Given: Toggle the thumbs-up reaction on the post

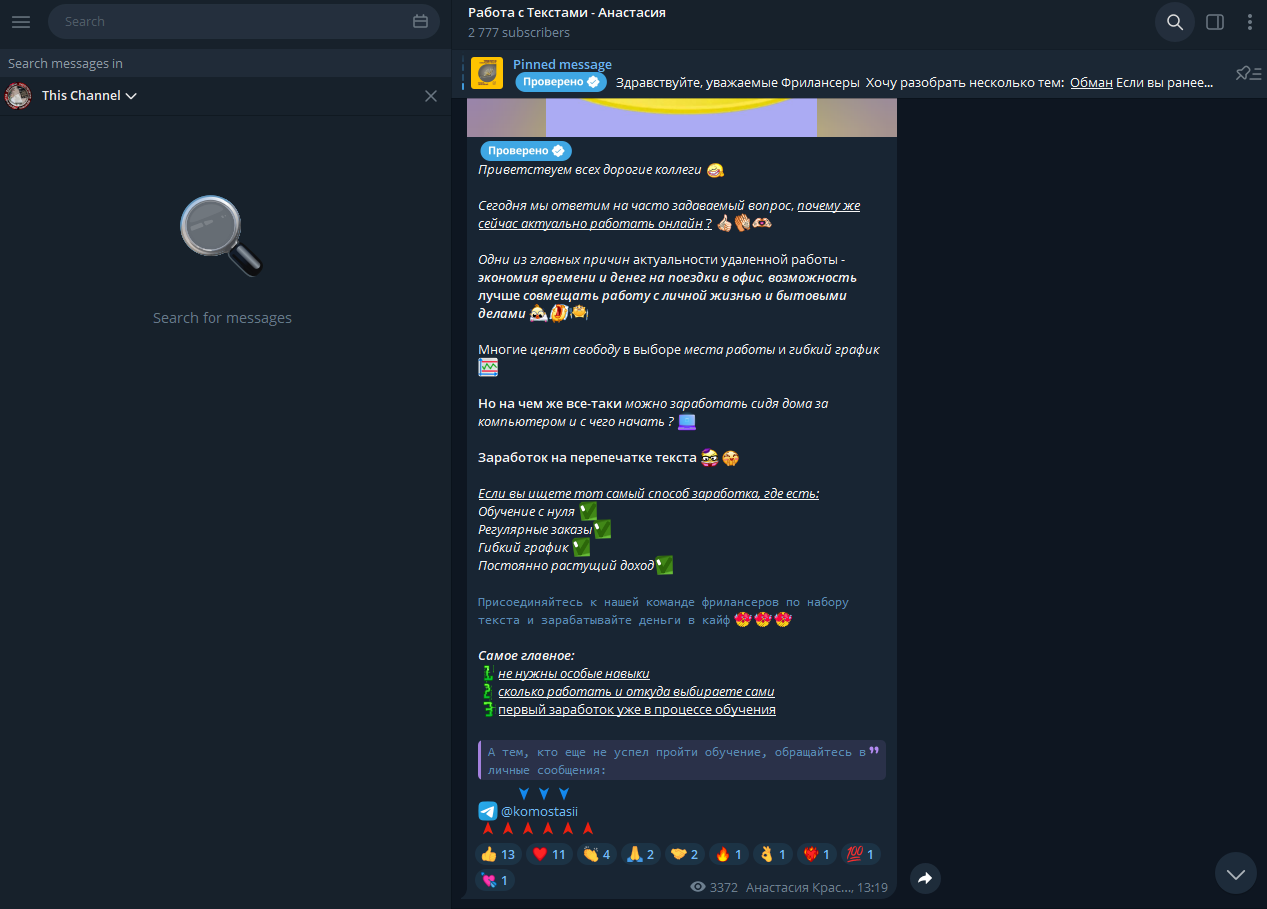Looking at the screenshot, I should pyautogui.click(x=497, y=854).
